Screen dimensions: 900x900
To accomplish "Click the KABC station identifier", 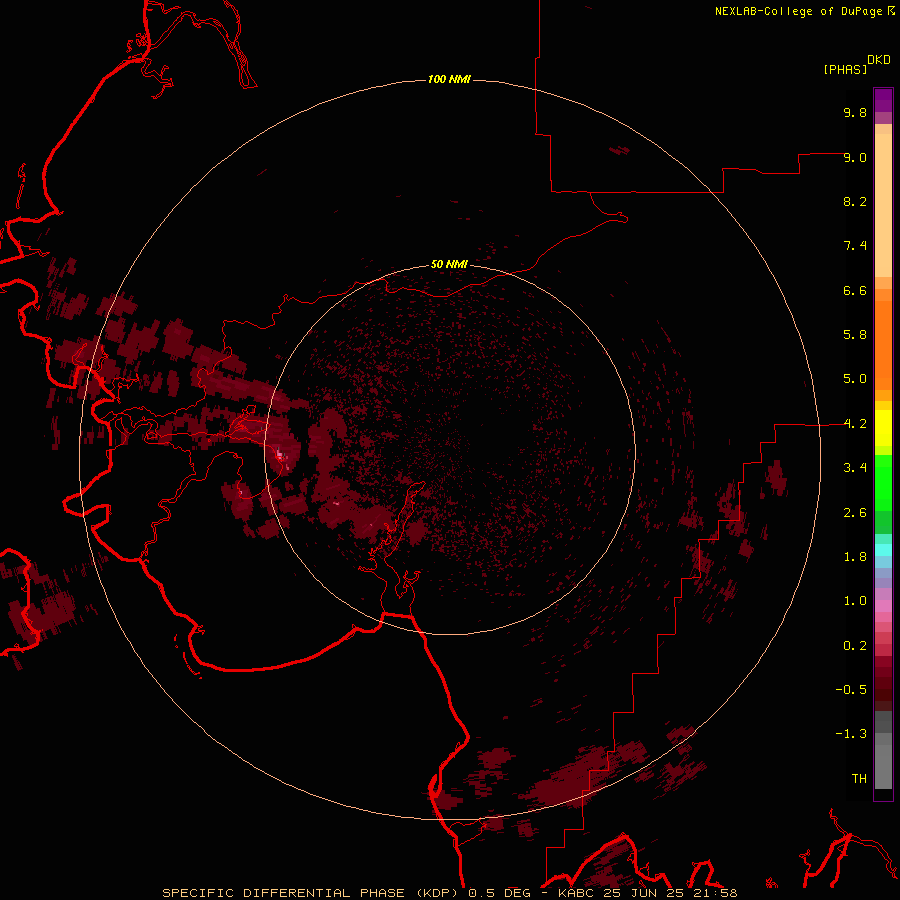I will 576,893.
